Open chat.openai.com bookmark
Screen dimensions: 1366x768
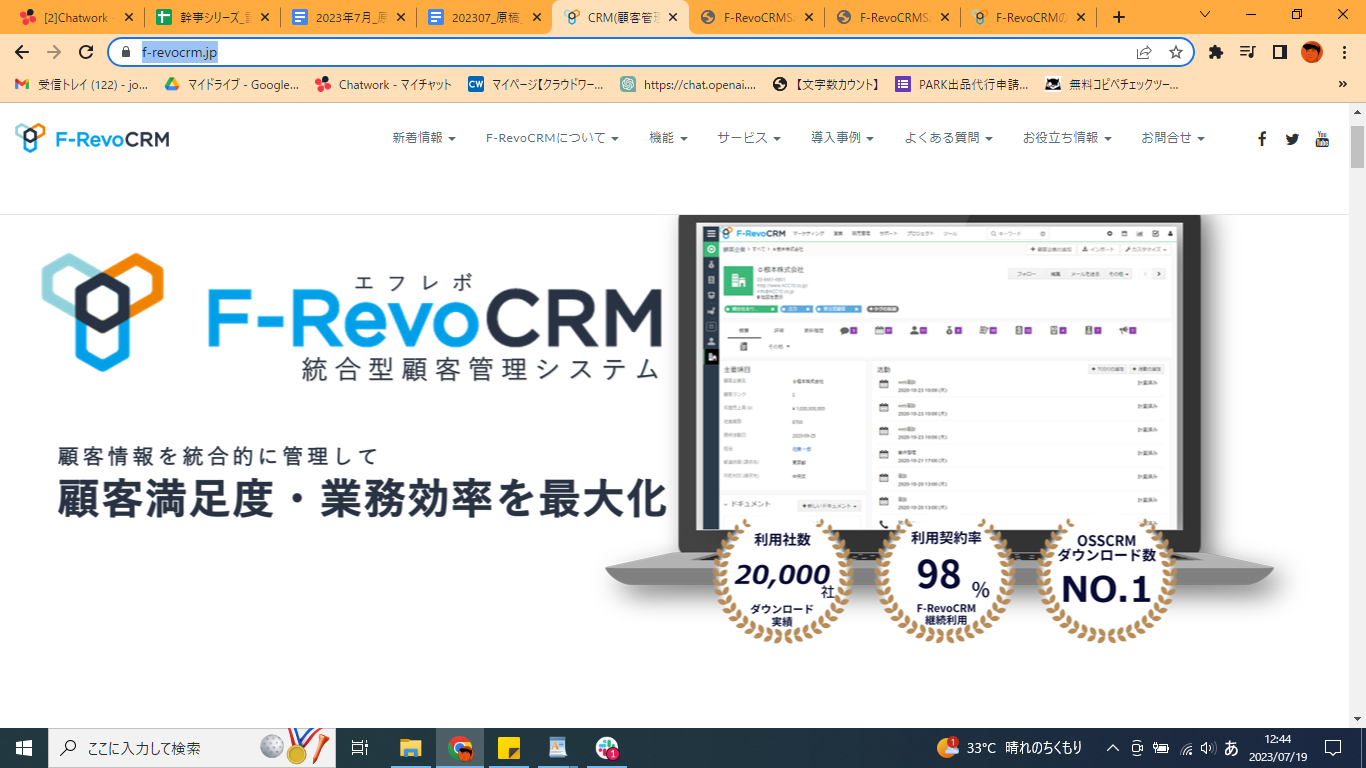point(688,85)
